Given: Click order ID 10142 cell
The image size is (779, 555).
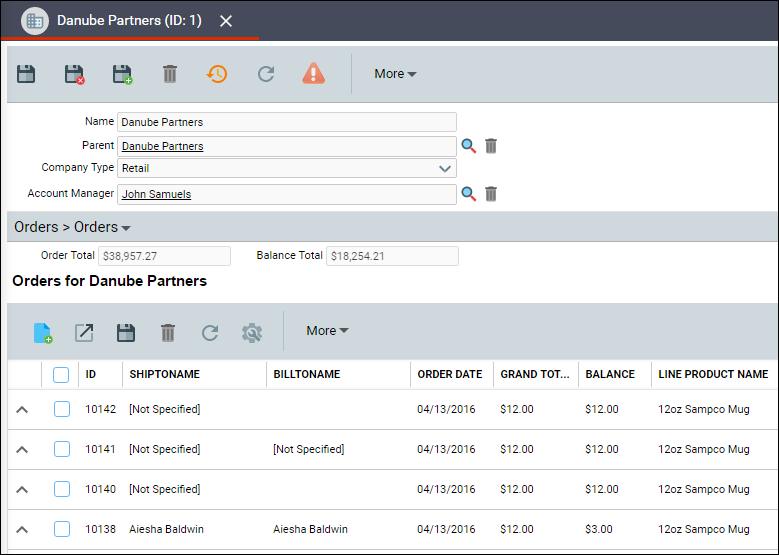Looking at the screenshot, I should point(100,409).
